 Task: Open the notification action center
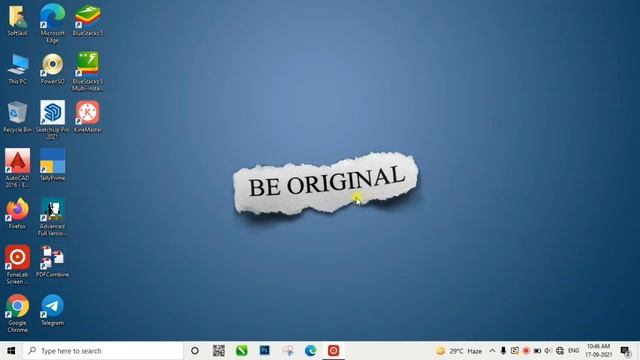(x=625, y=351)
